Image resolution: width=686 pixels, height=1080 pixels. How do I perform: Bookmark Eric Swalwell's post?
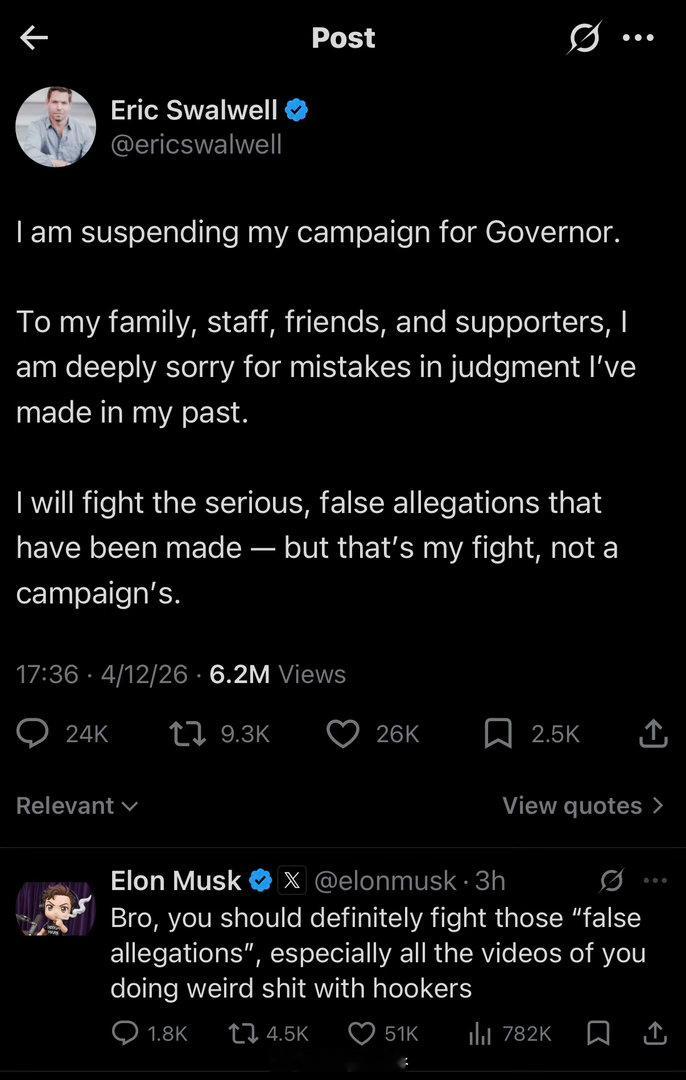point(496,733)
